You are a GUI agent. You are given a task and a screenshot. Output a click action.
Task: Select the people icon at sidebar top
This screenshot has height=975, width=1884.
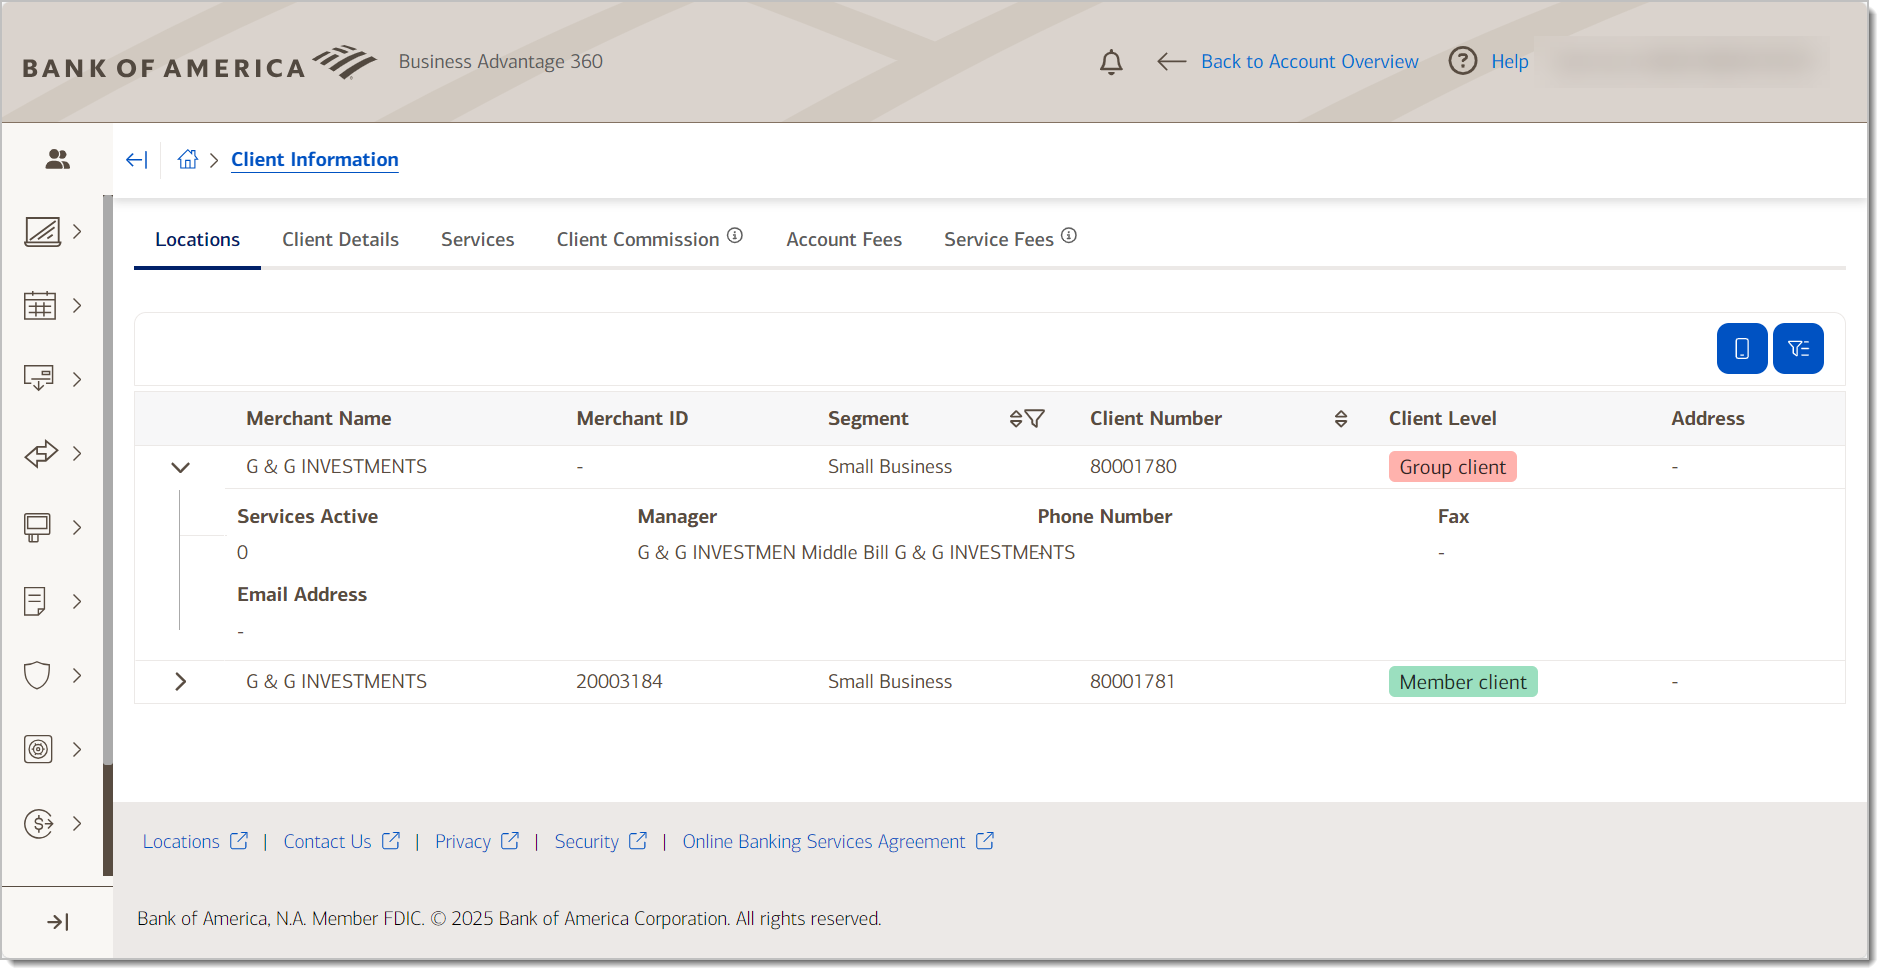point(56,158)
